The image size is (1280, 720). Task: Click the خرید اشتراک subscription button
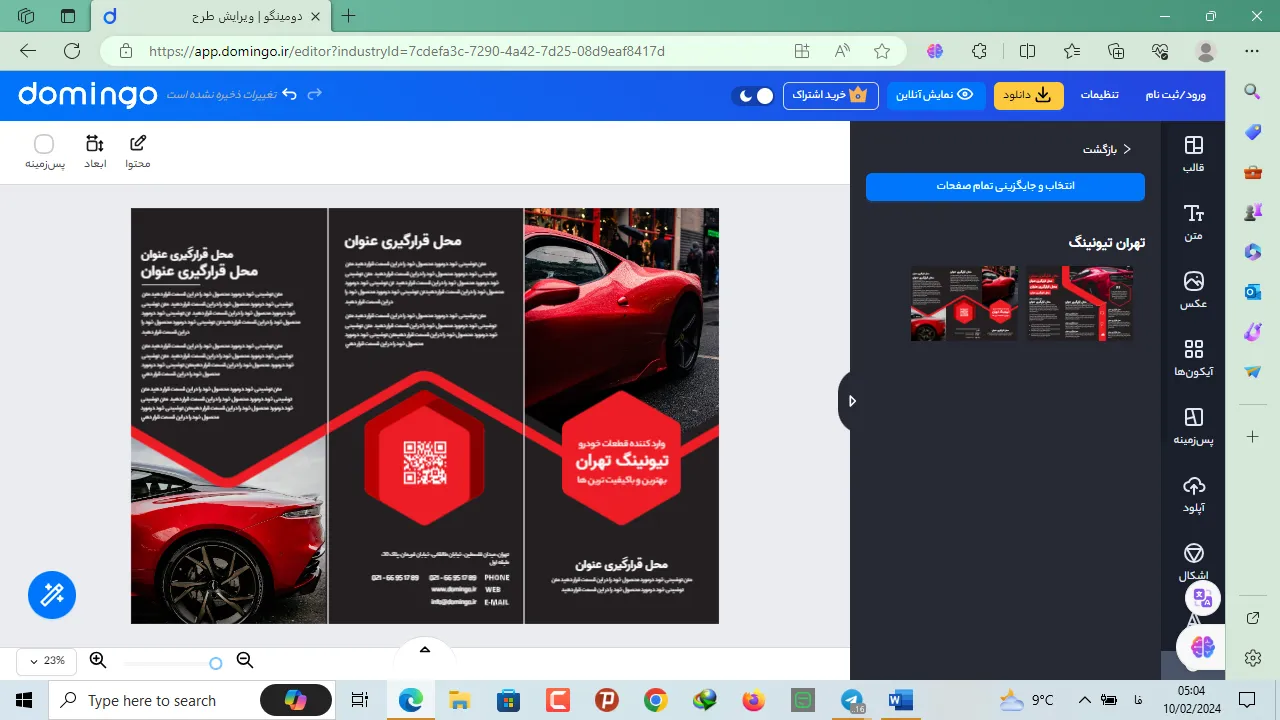click(830, 95)
